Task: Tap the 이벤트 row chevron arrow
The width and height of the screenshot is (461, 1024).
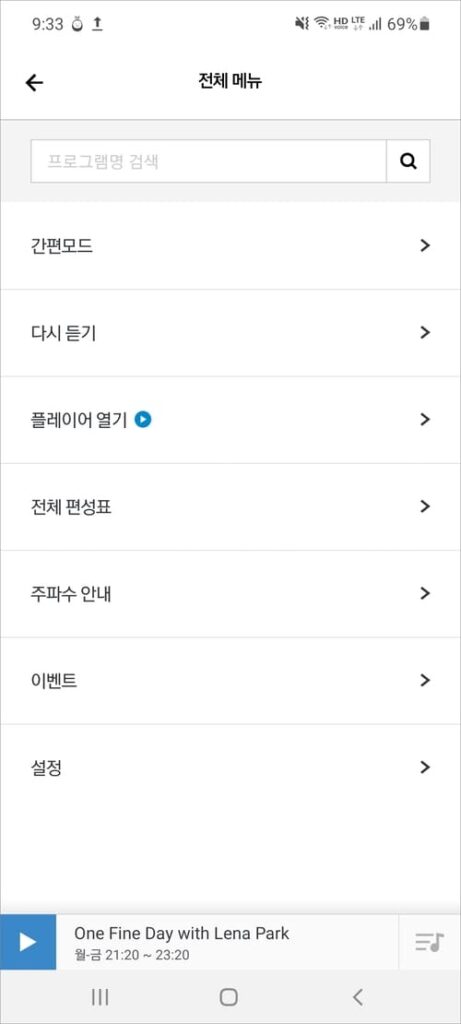Action: coord(425,680)
